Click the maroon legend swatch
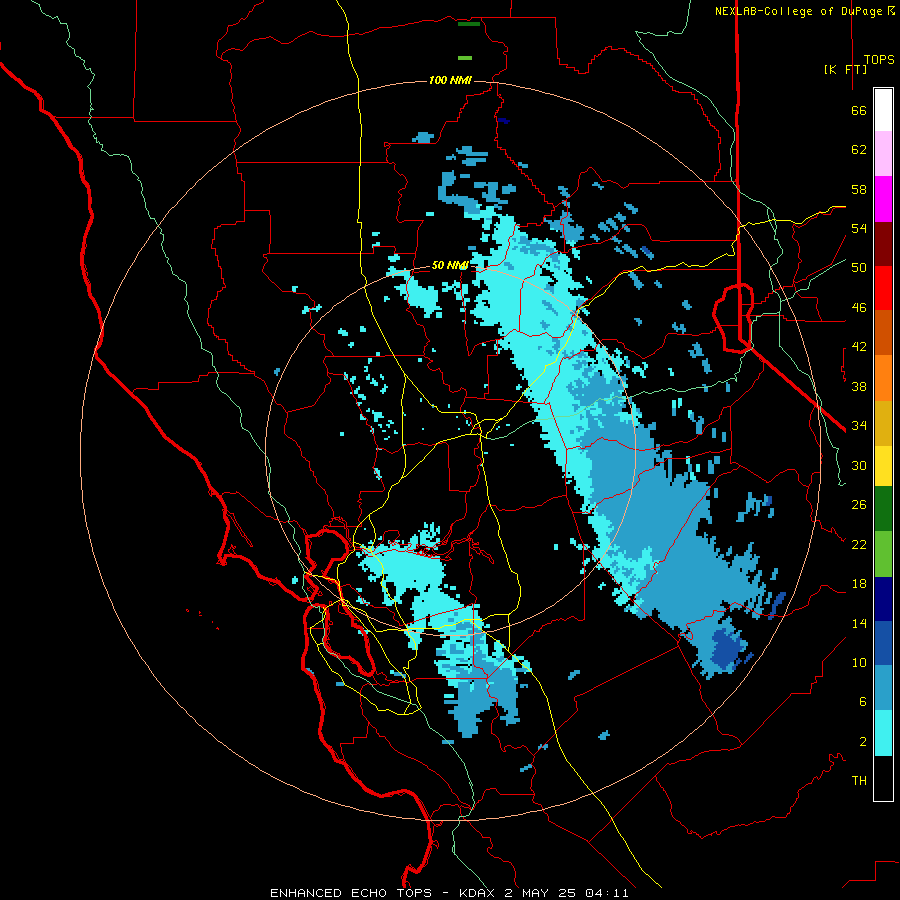This screenshot has width=900, height=900. pyautogui.click(x=883, y=244)
